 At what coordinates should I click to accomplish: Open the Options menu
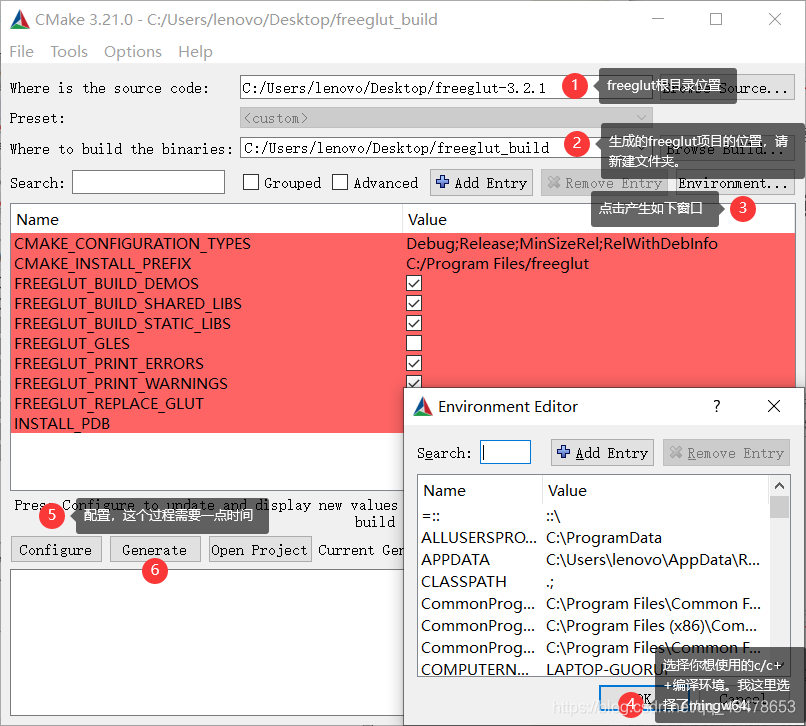point(134,51)
